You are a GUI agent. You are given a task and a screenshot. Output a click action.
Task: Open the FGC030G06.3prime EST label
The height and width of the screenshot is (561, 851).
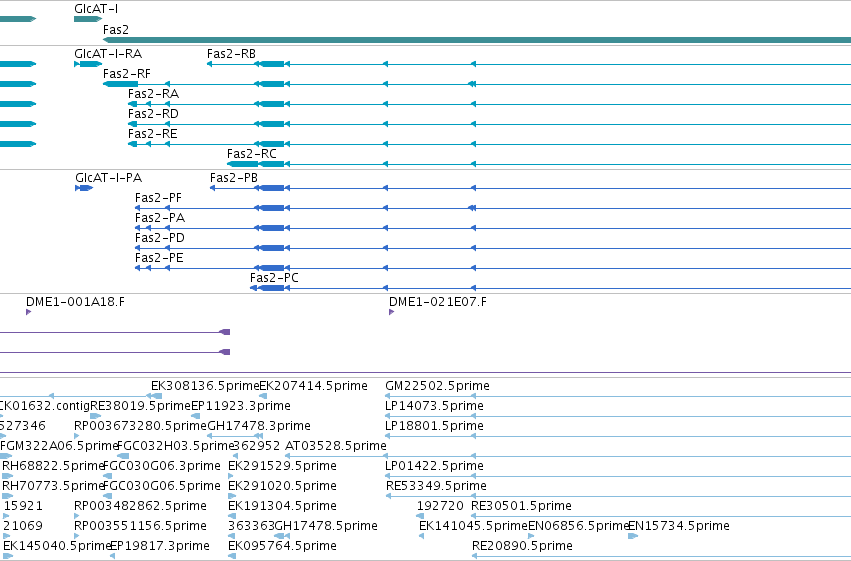[x=162, y=467]
